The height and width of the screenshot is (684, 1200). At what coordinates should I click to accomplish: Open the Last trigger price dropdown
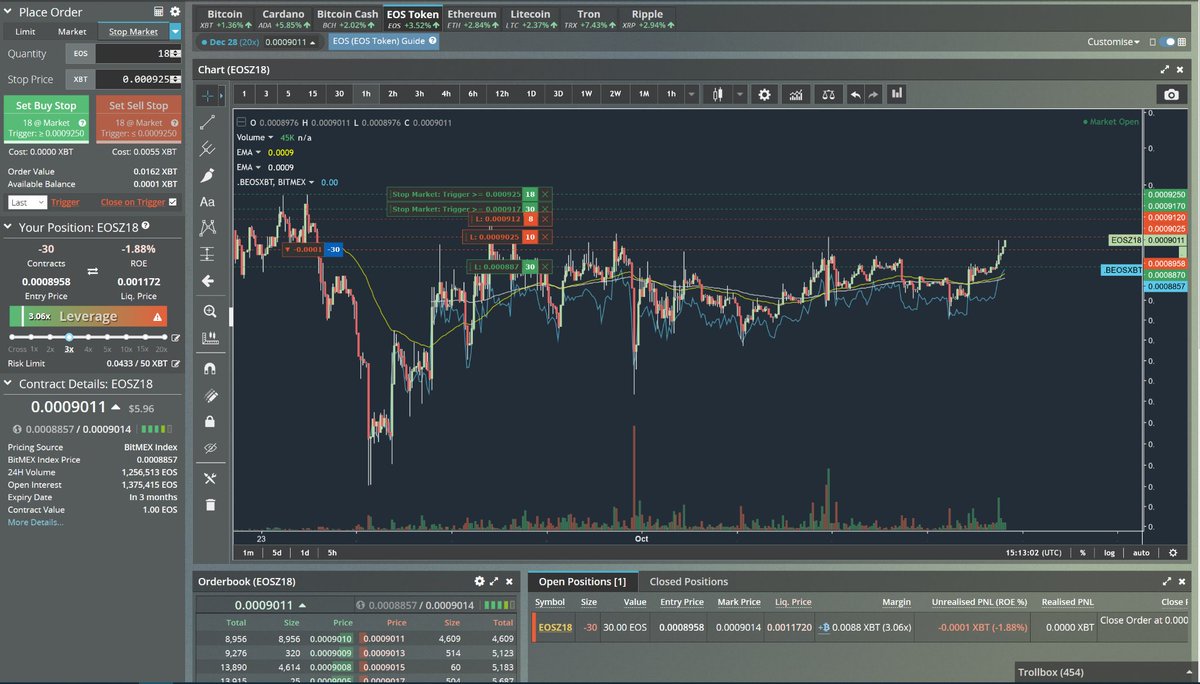(27, 202)
